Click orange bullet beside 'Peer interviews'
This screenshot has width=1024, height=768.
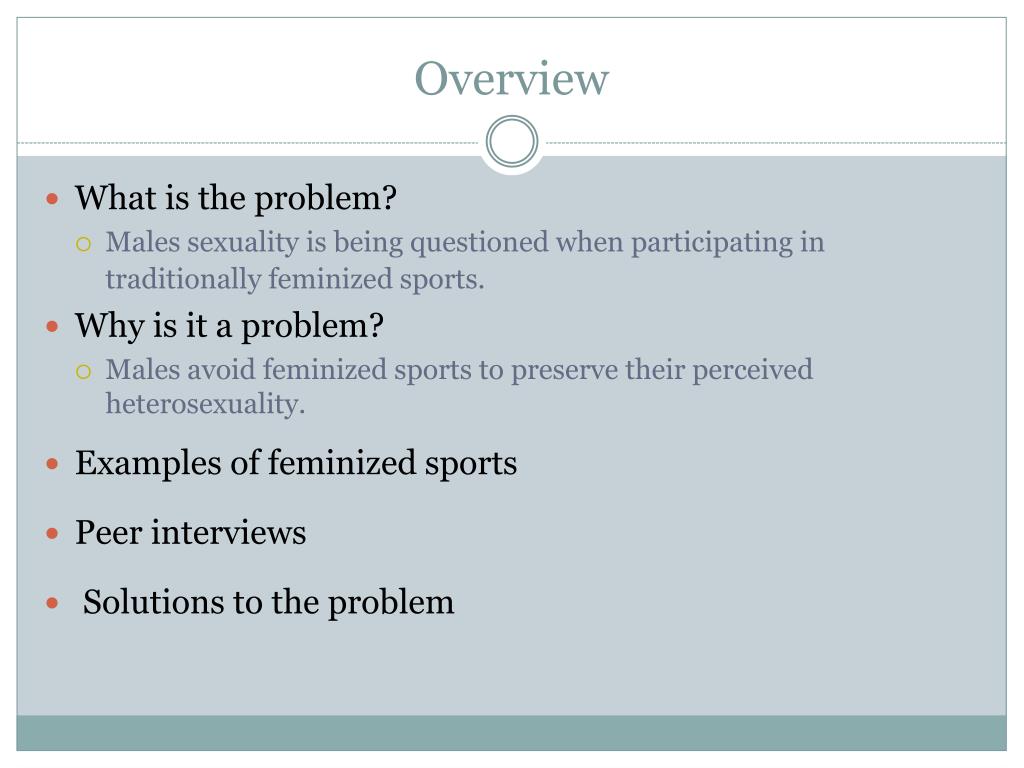tap(53, 534)
